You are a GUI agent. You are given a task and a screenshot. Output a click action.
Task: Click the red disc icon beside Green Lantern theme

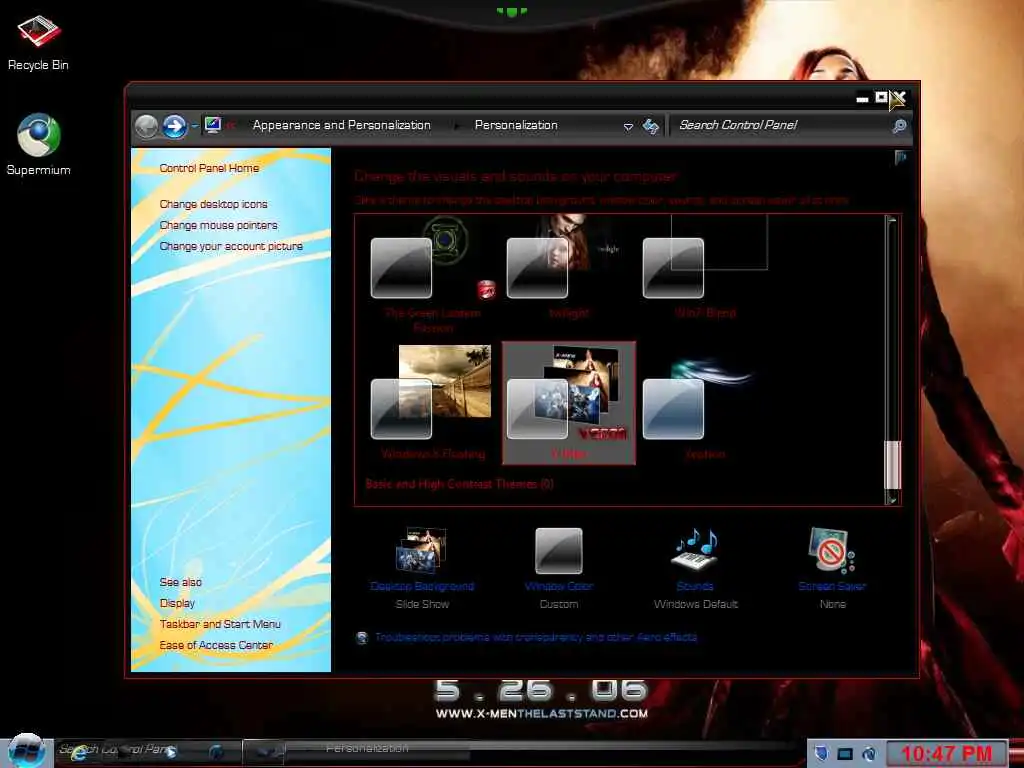pyautogui.click(x=486, y=289)
